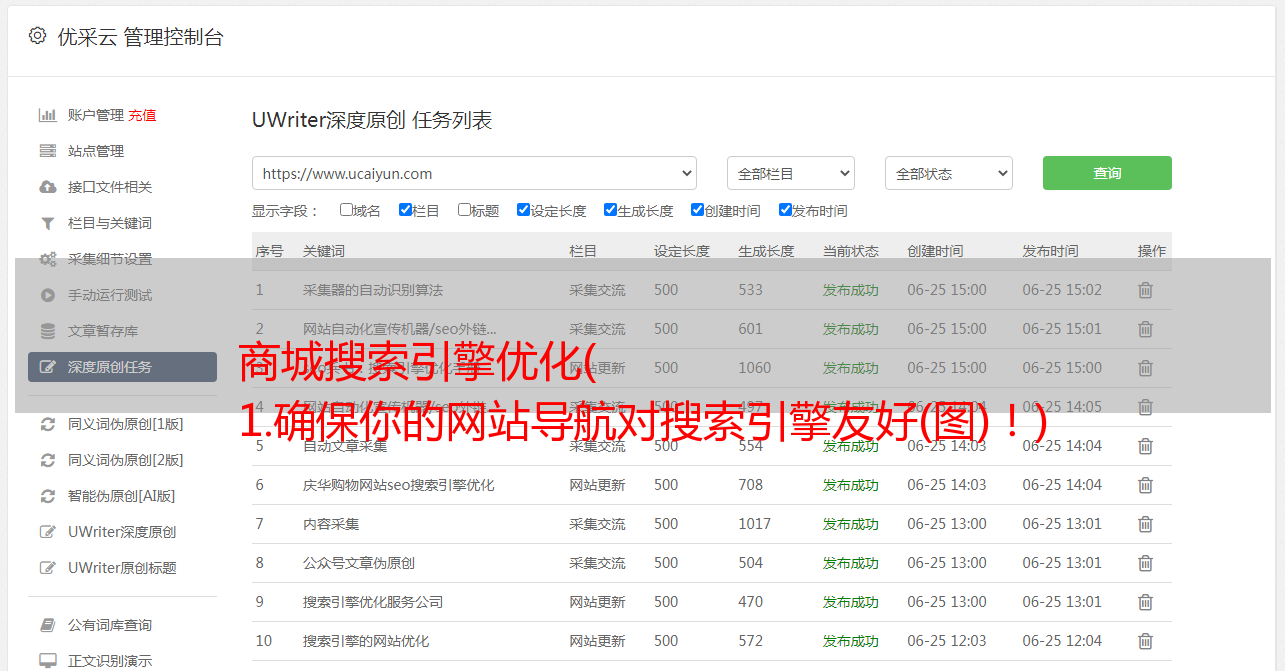The width and height of the screenshot is (1285, 671).
Task: Toggle the 栏目 field checkbox
Action: click(405, 210)
